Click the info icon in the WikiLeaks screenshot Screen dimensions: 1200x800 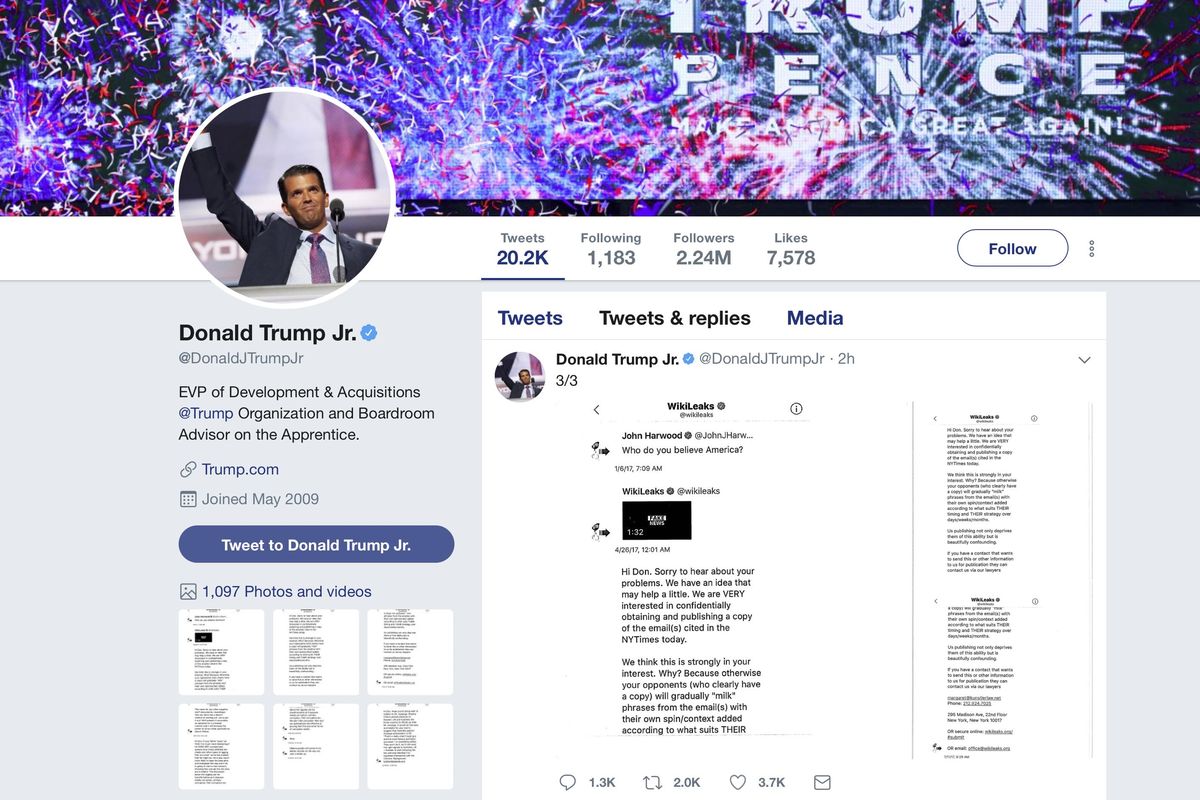[x=796, y=409]
